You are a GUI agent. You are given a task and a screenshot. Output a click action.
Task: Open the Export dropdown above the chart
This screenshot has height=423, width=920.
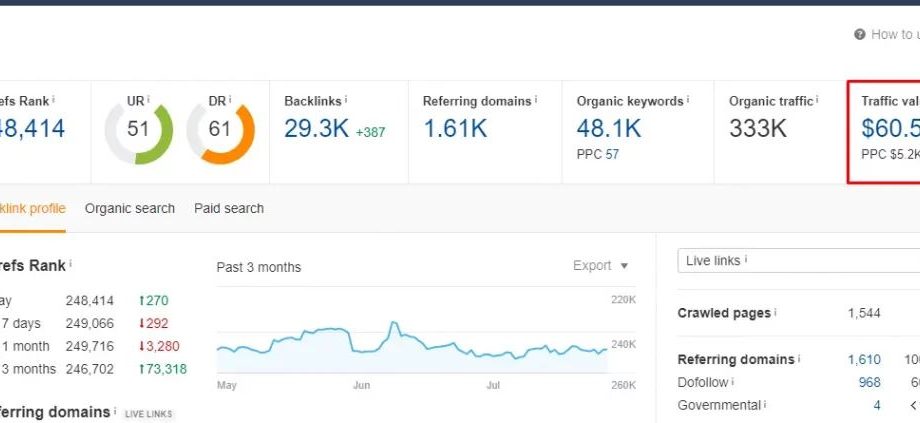[601, 266]
